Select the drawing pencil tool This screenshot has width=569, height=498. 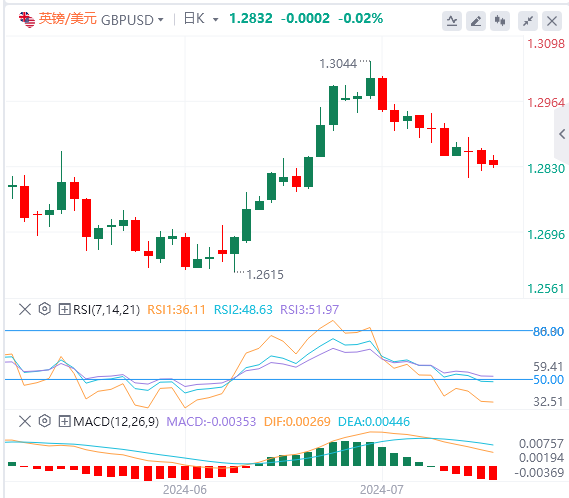(x=476, y=21)
